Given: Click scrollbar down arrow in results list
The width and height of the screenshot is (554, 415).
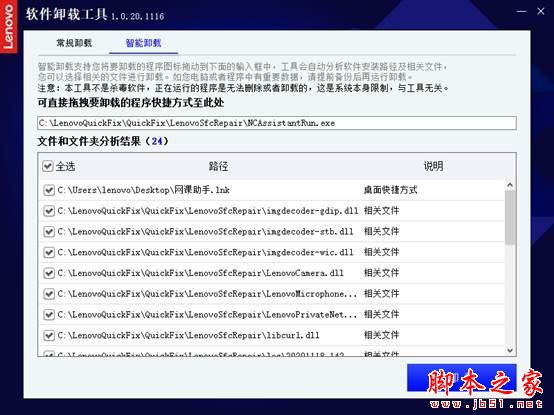Looking at the screenshot, I should coord(510,350).
